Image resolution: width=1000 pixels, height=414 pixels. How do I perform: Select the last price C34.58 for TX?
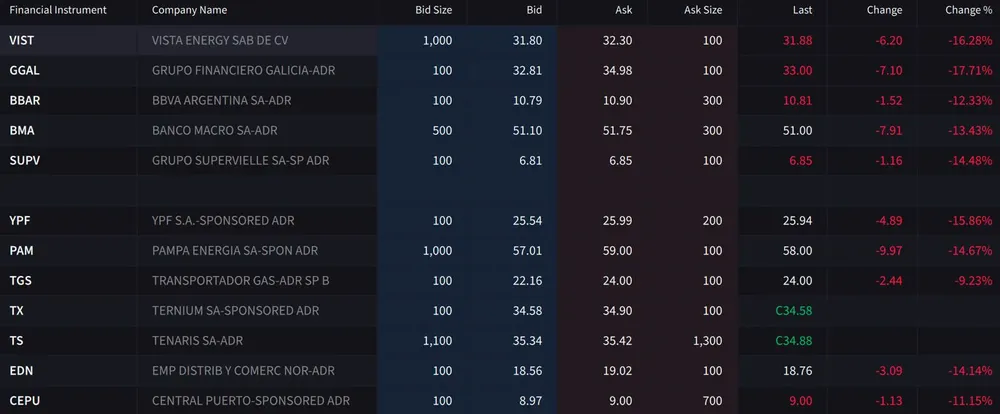(x=794, y=311)
